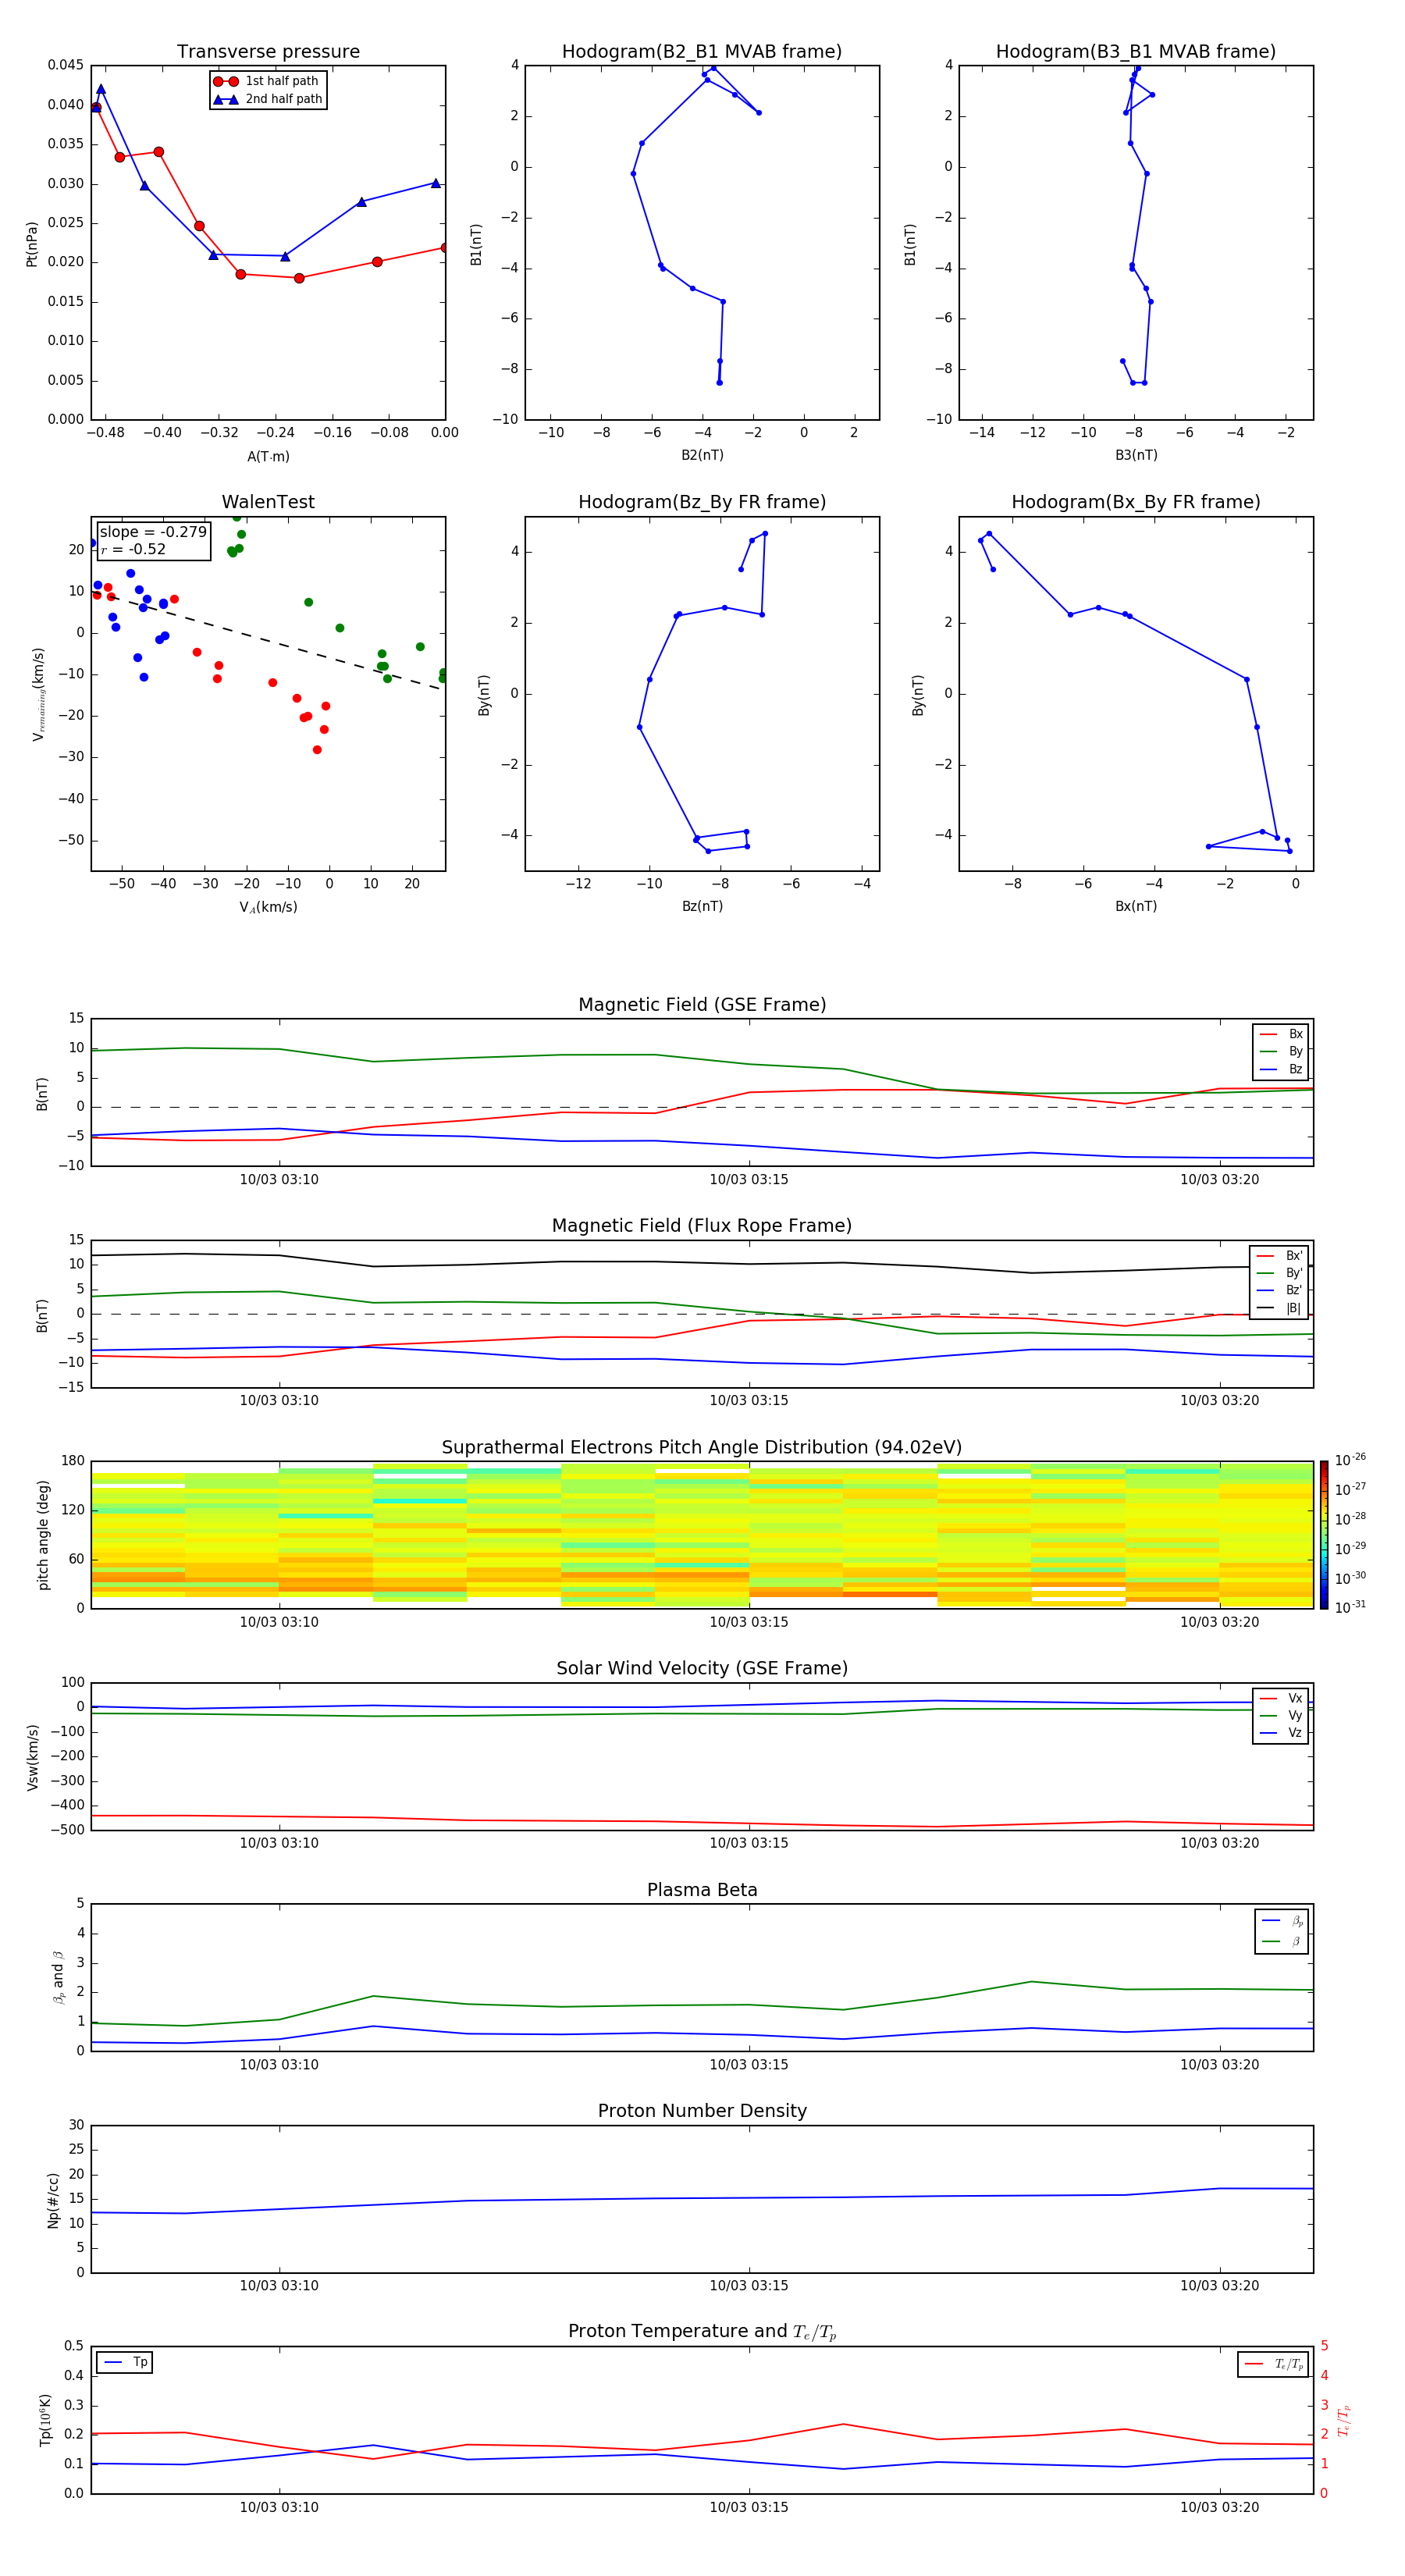Click the 'Vsw(km/s)' axis label
1405x2576 pixels.
[x=33, y=1756]
